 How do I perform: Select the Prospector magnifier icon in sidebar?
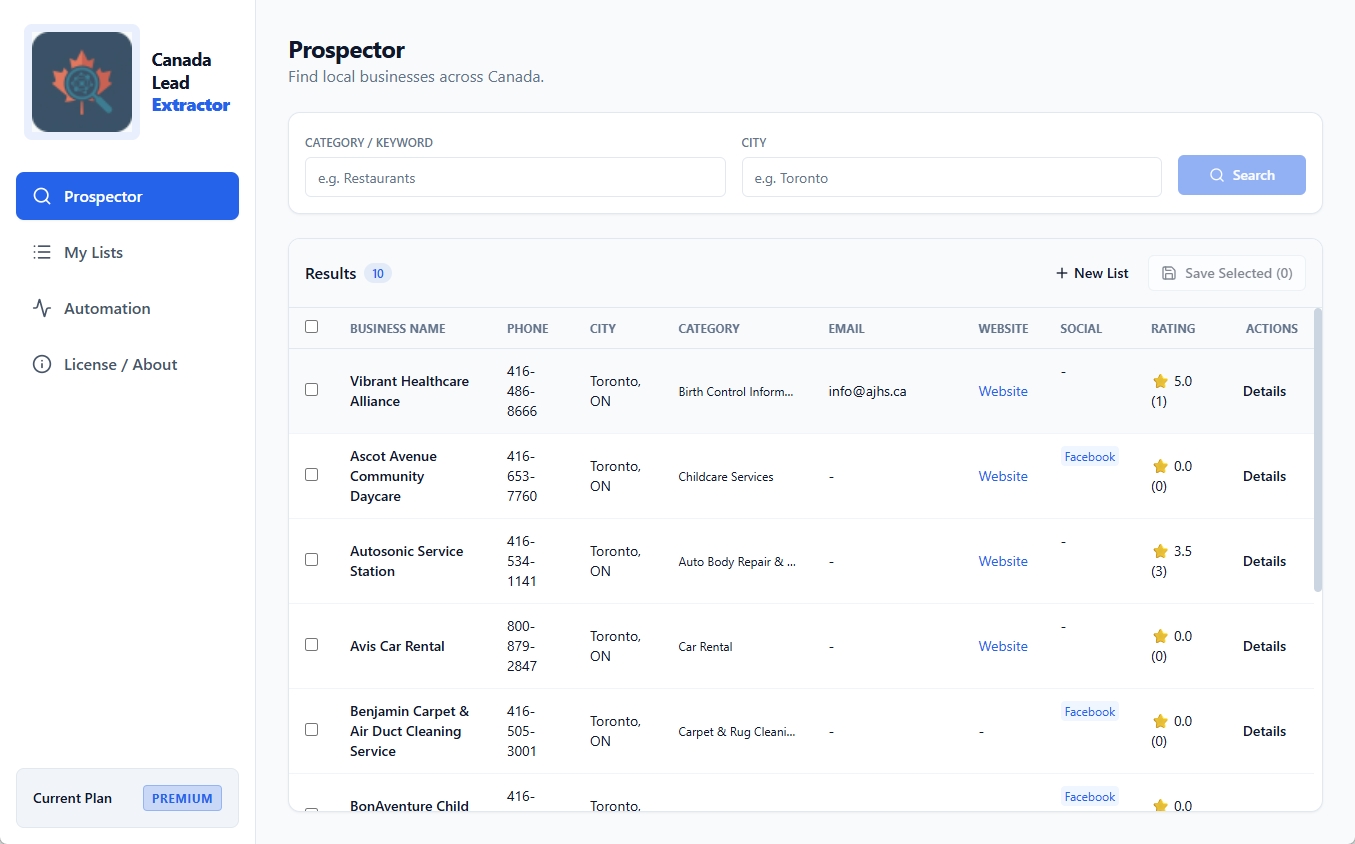point(42,196)
